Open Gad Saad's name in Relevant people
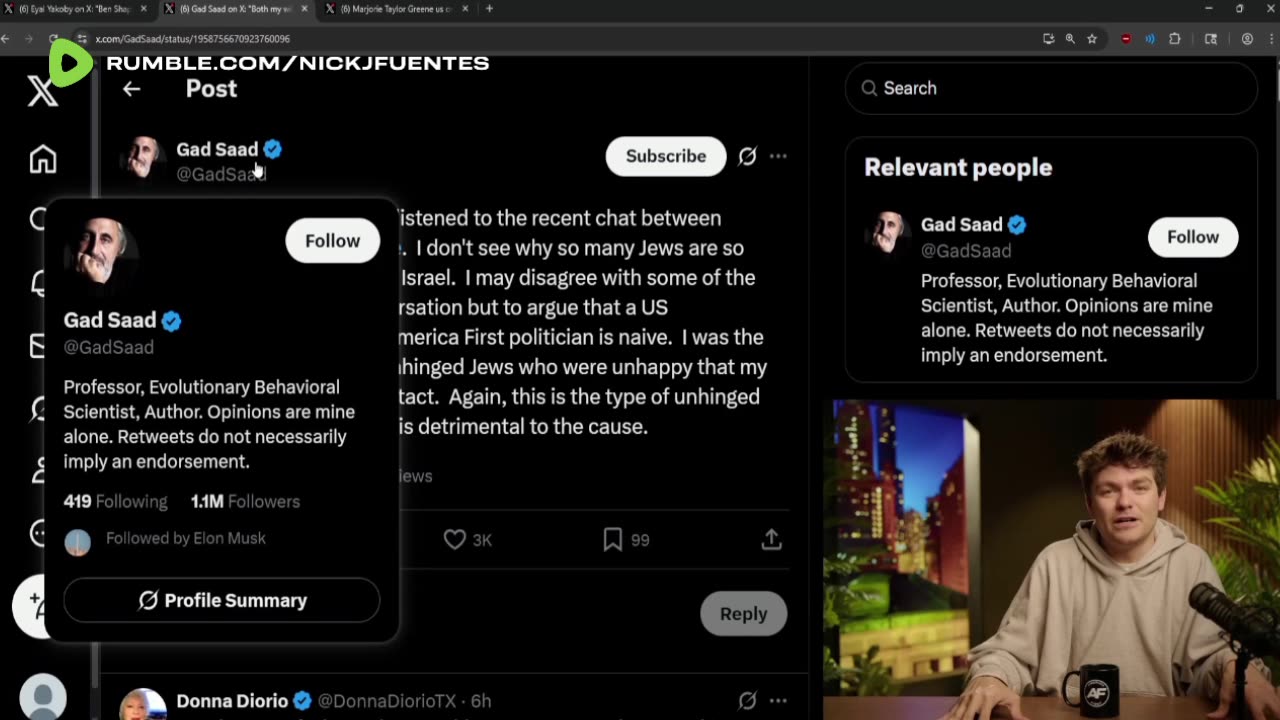The width and height of the screenshot is (1280, 720). (962, 224)
